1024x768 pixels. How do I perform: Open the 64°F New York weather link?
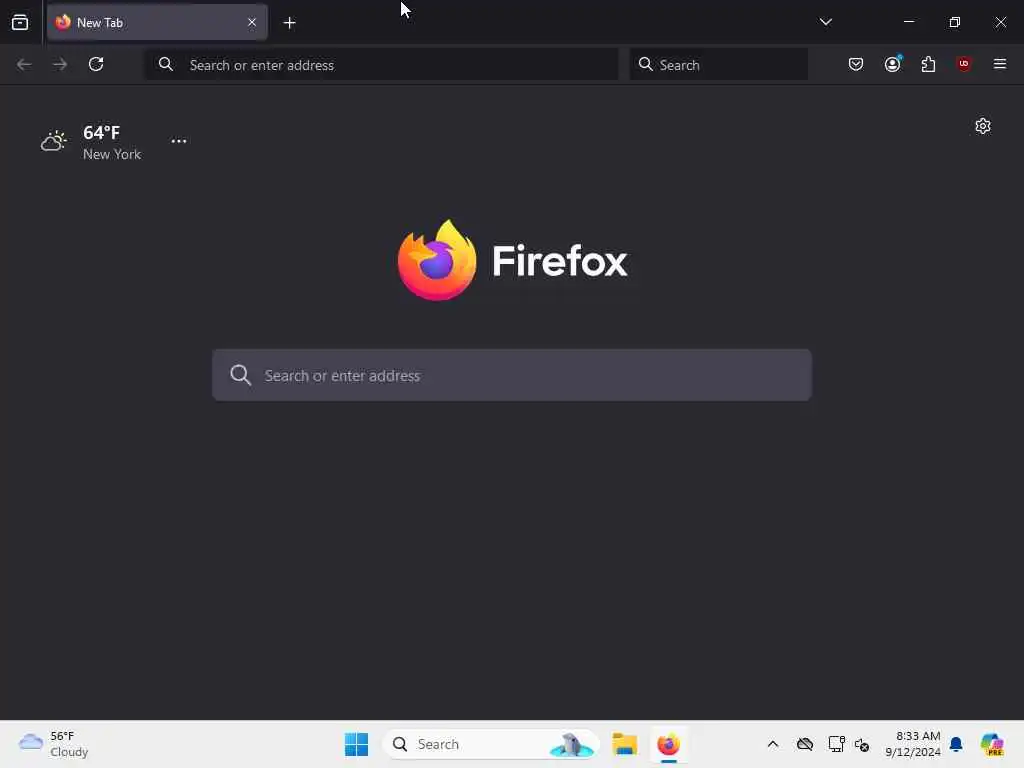[x=91, y=142]
